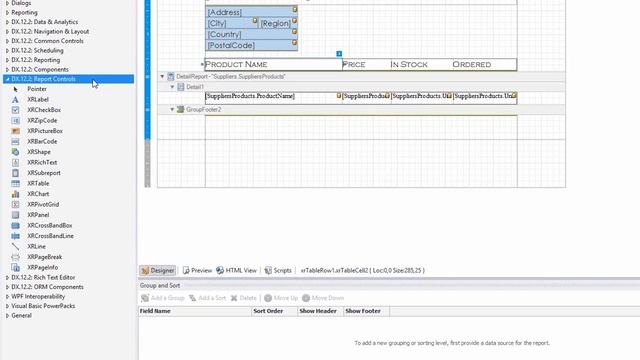The width and height of the screenshot is (640, 360).
Task: Select the Ordered header cell
Action: pyautogui.click(x=484, y=64)
